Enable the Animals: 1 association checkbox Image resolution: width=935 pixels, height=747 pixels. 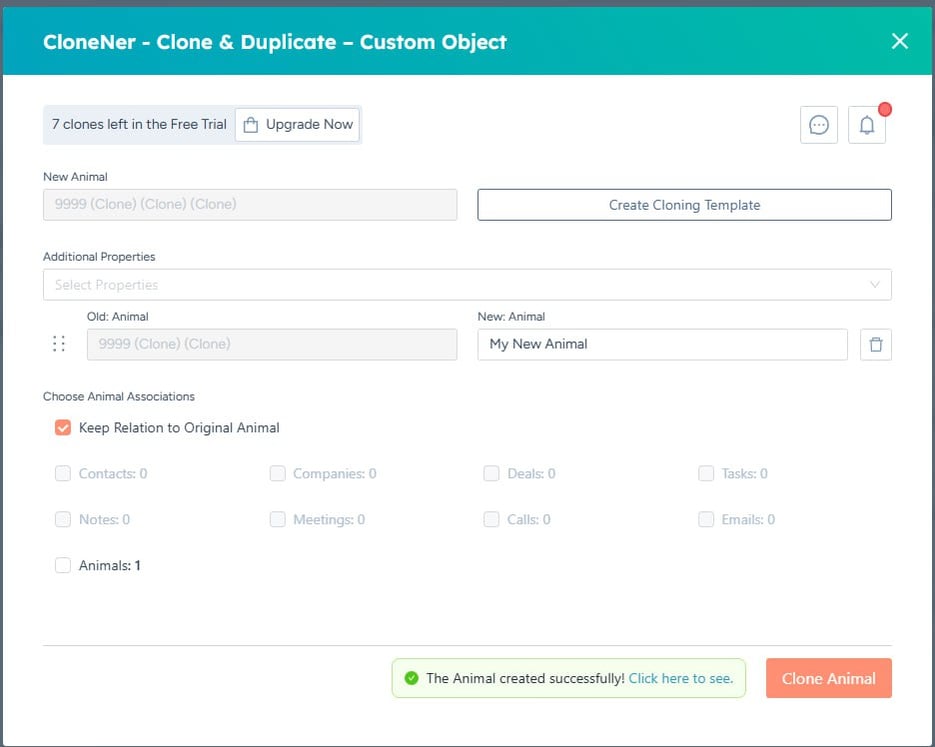pyautogui.click(x=63, y=565)
